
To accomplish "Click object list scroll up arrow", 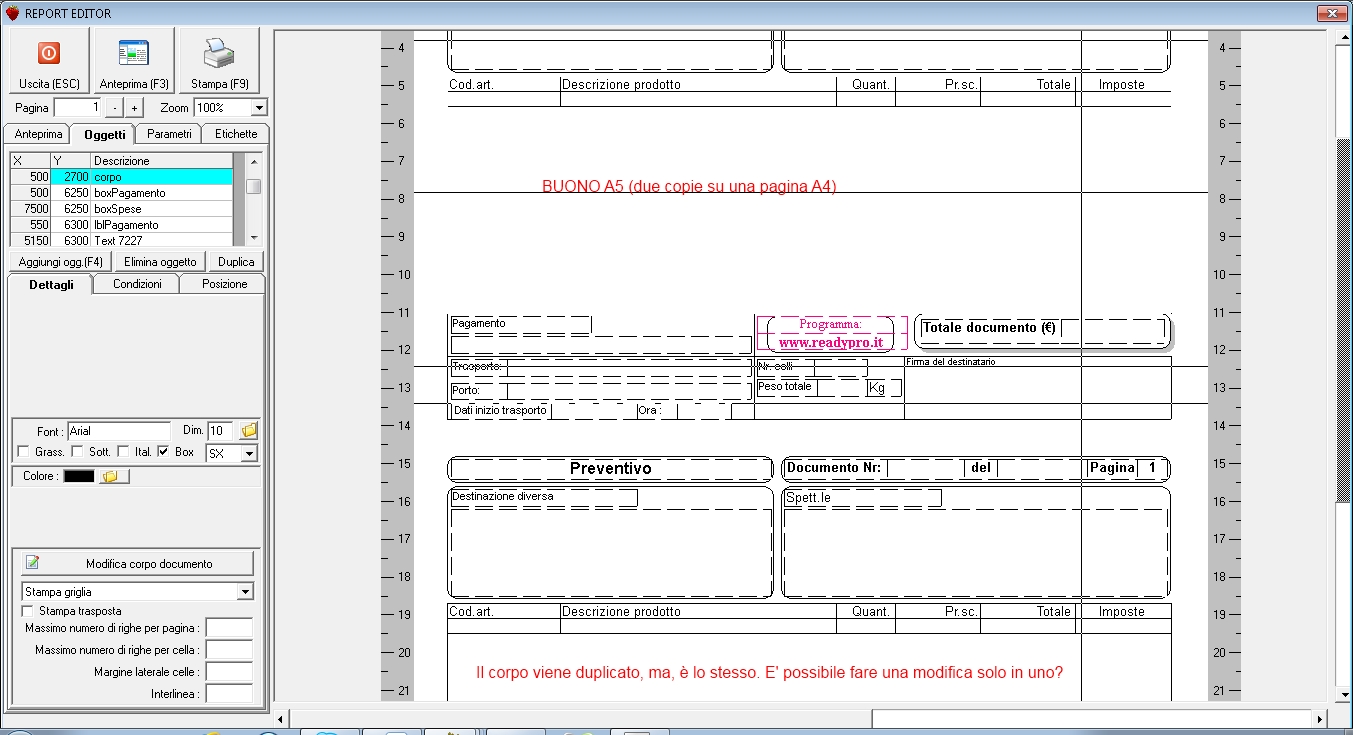I will coord(254,161).
